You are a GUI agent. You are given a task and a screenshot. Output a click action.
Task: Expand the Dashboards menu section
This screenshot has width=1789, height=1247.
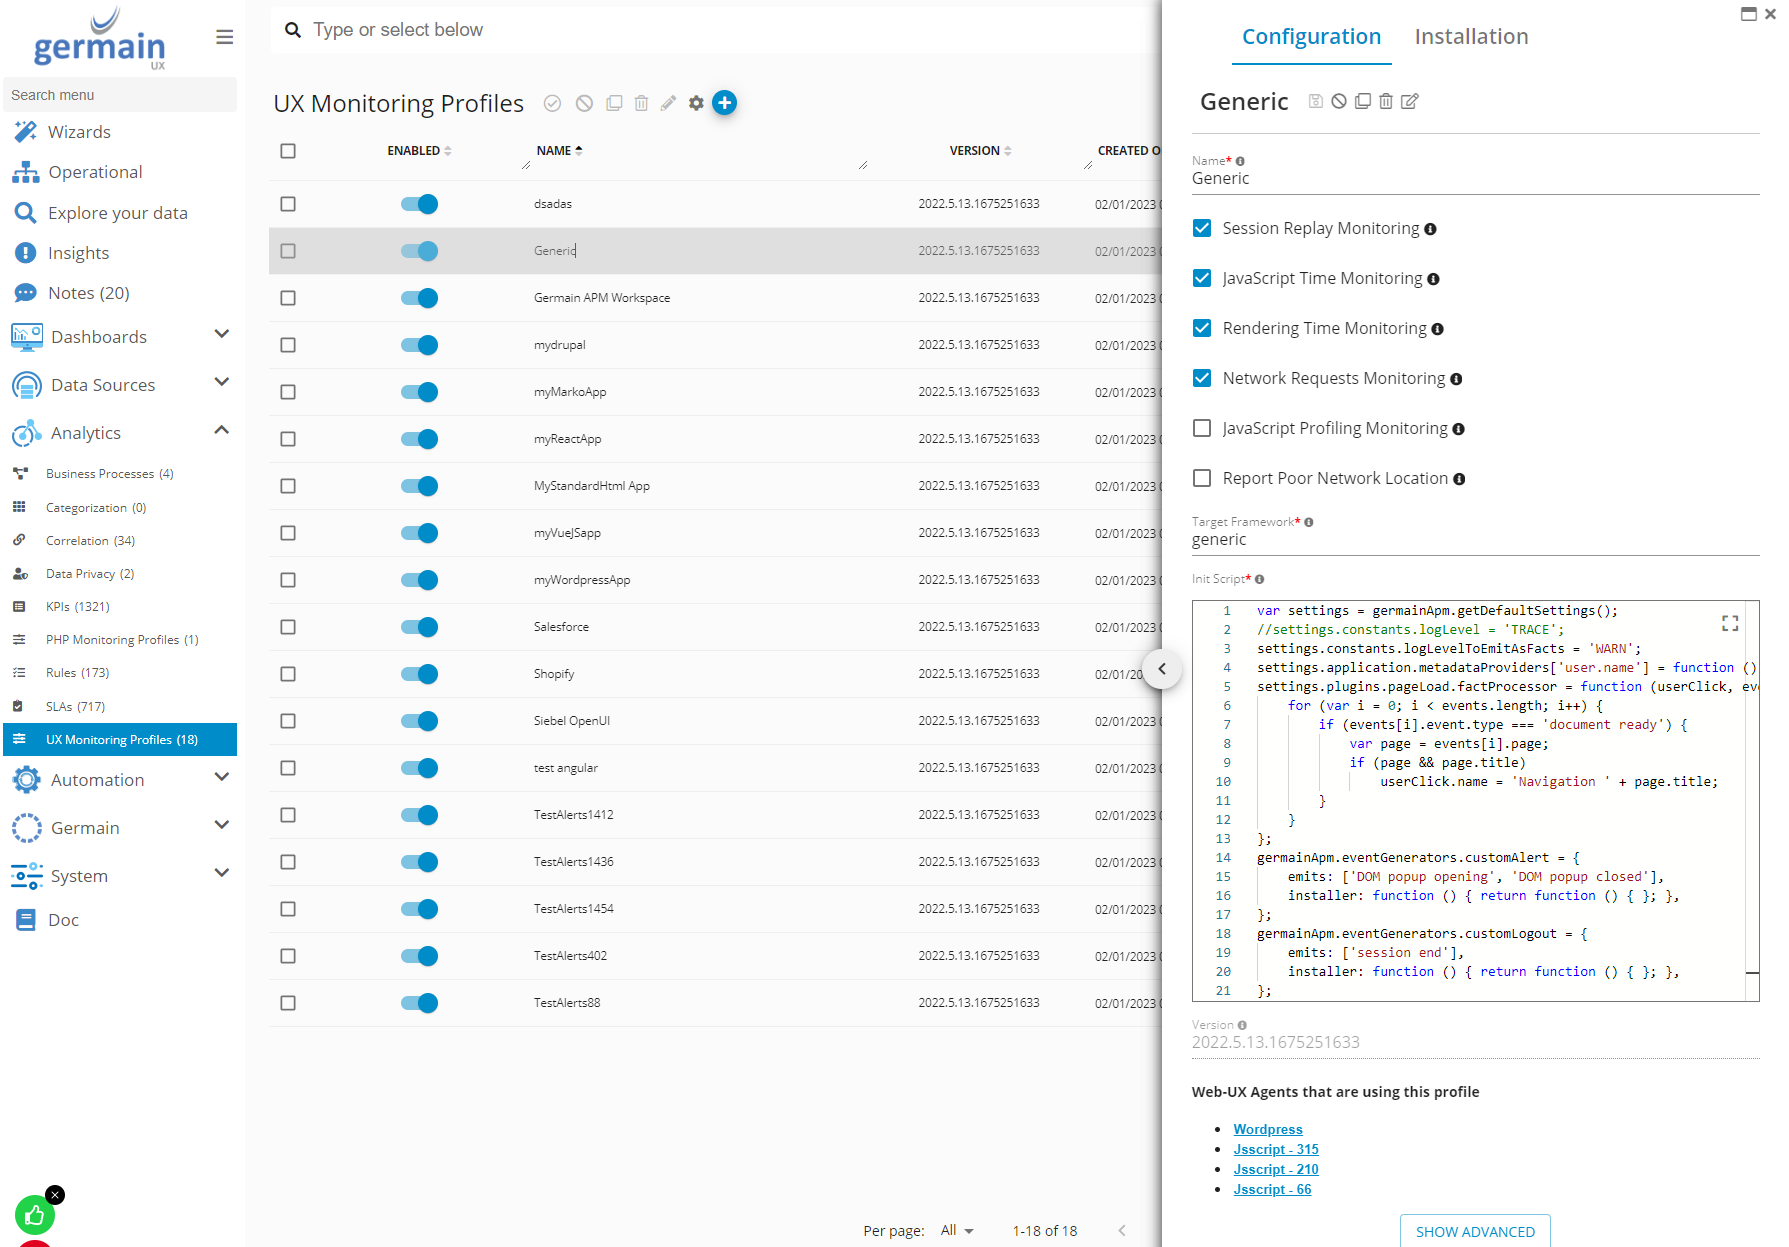[222, 335]
